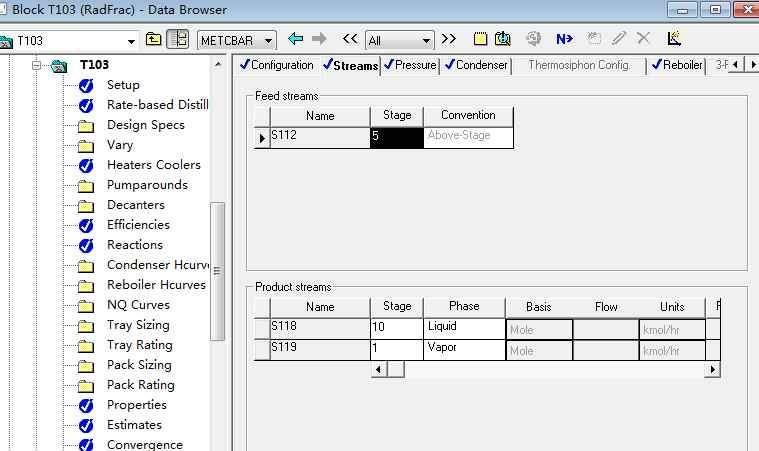Screen dimensions: 759x451
Task: Click the S119 Mole basis cell
Action: [x=539, y=350]
